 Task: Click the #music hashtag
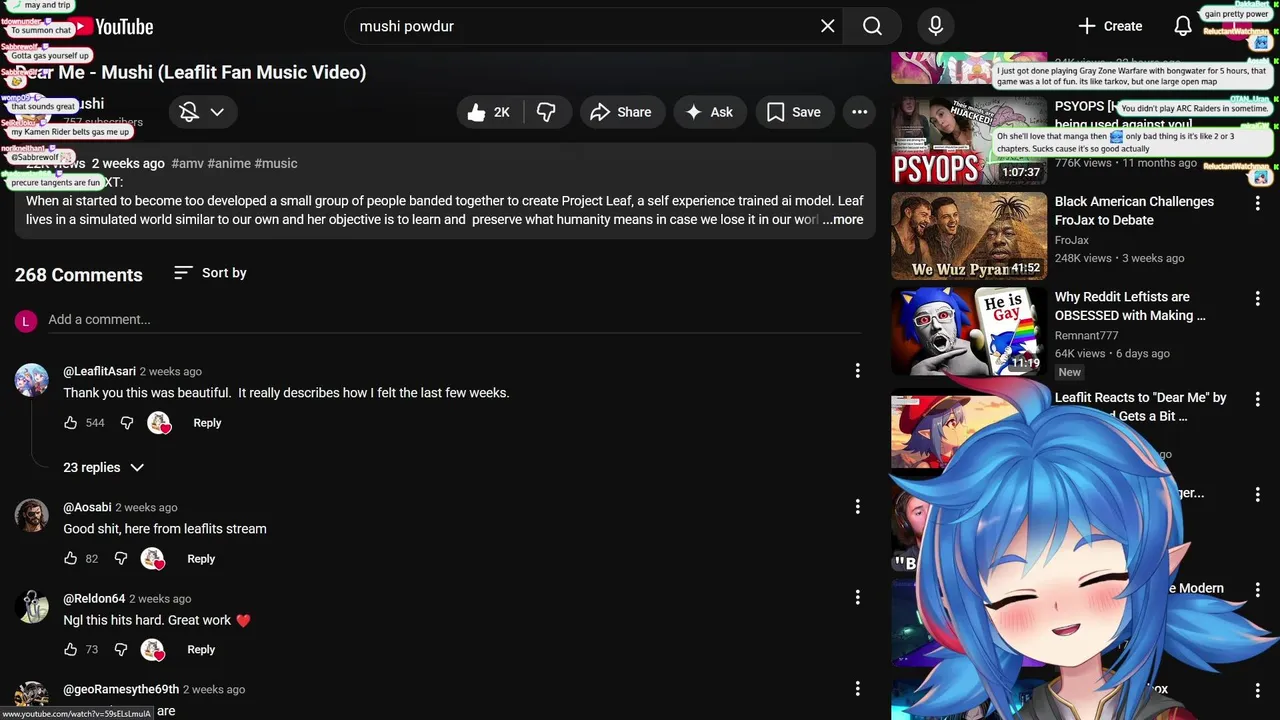tap(276, 163)
